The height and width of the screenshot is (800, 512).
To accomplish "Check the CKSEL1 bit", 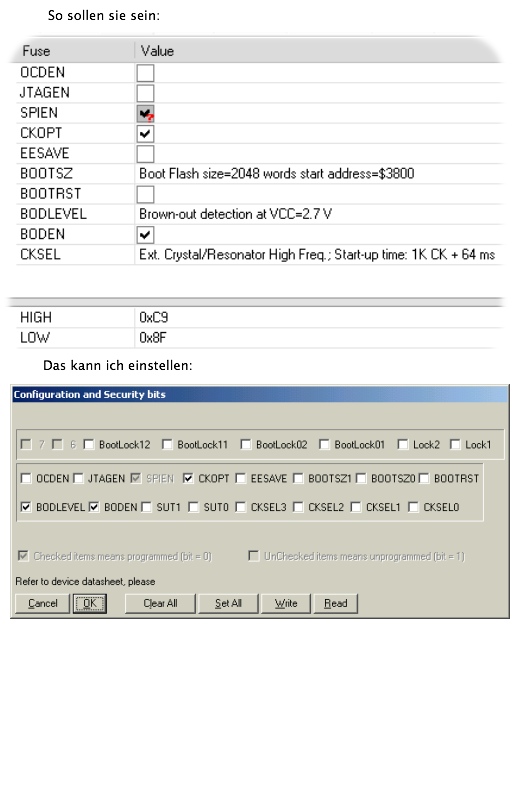I will point(356,507).
